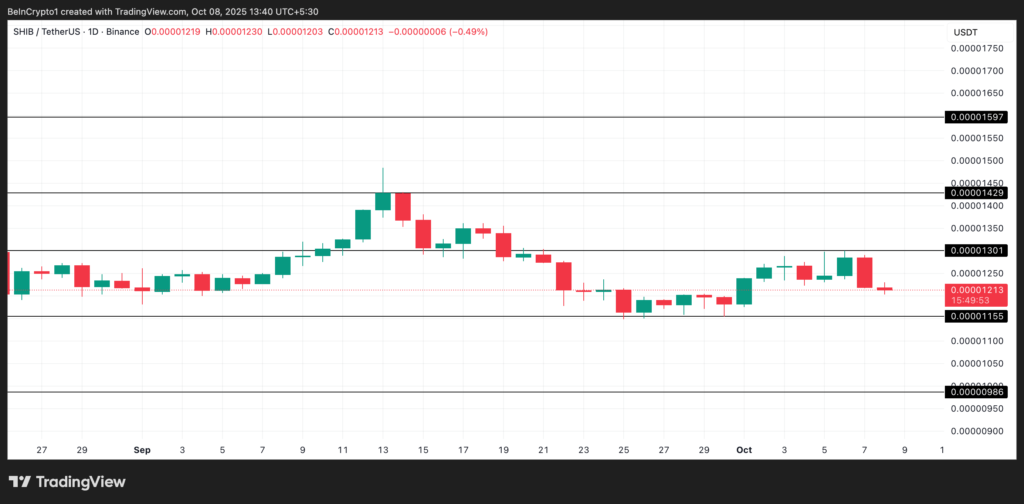The image size is (1024, 504).
Task: Select date 21 on the time axis
Action: [x=543, y=451]
